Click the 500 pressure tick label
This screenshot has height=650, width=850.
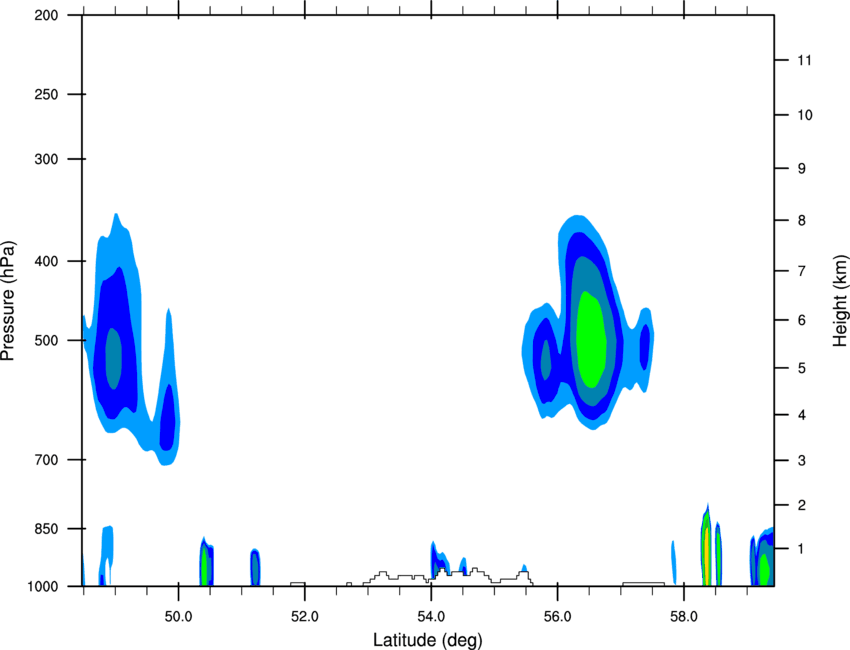(x=46, y=340)
